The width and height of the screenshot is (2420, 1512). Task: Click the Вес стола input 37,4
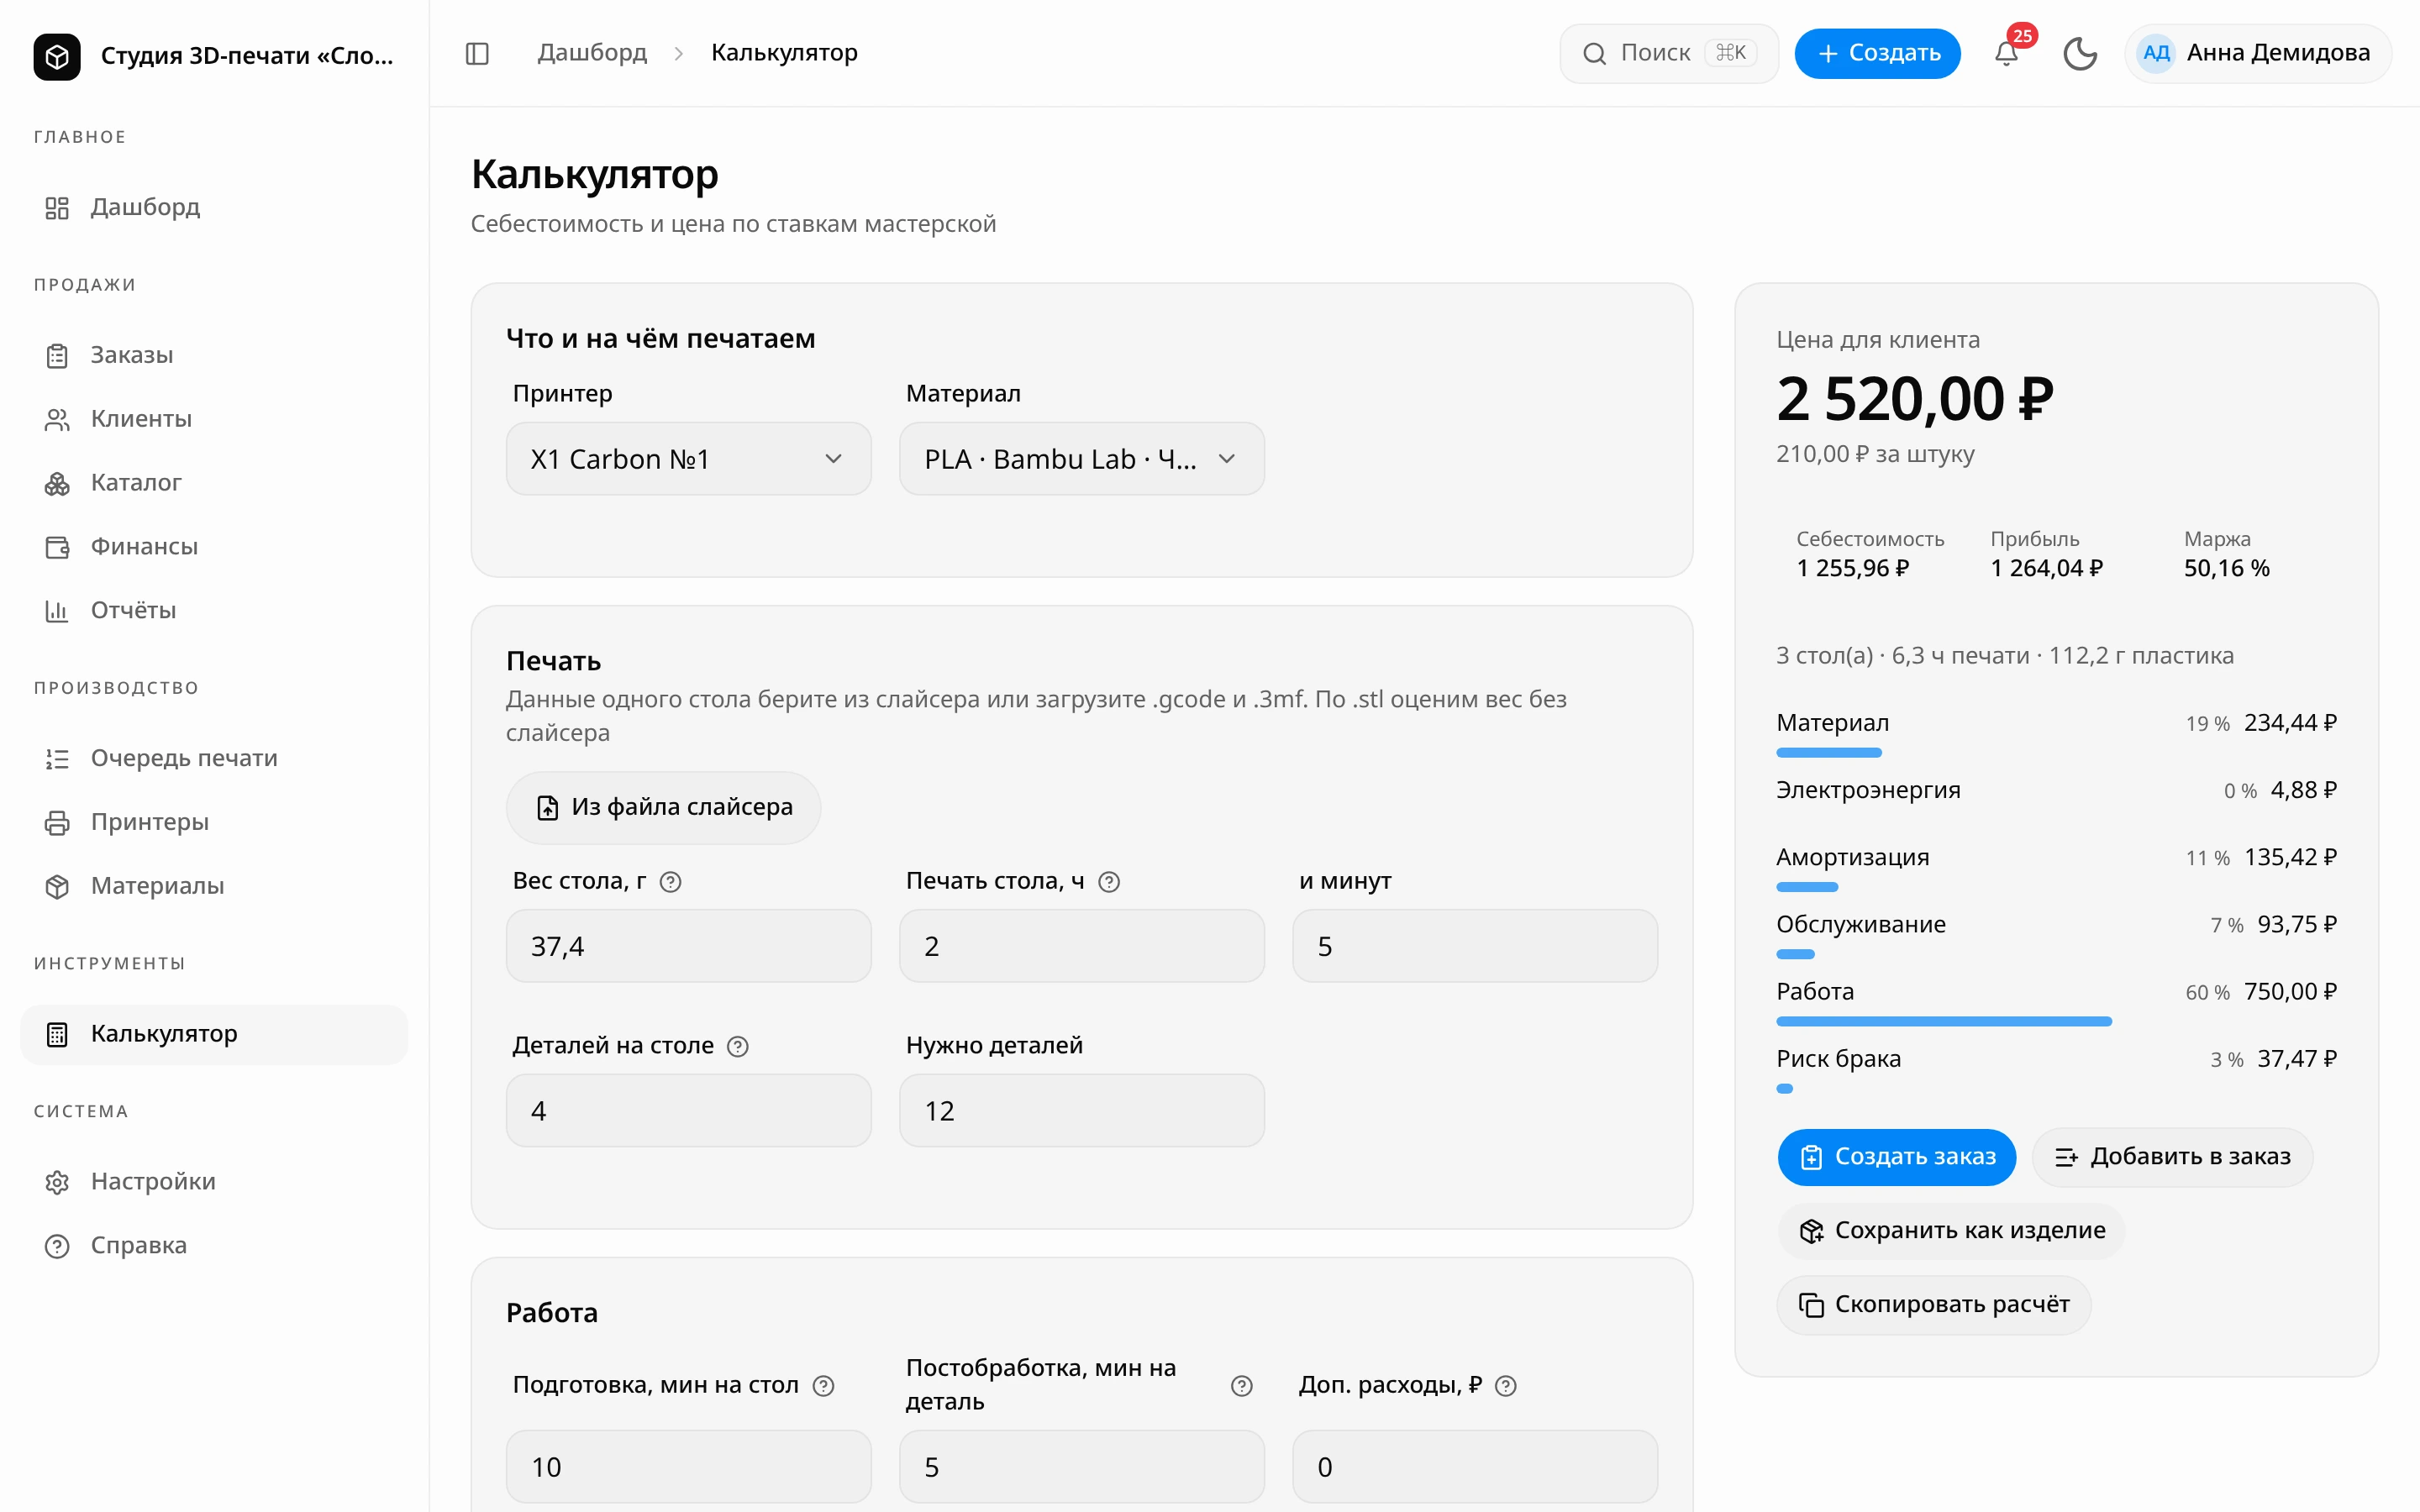coord(689,946)
